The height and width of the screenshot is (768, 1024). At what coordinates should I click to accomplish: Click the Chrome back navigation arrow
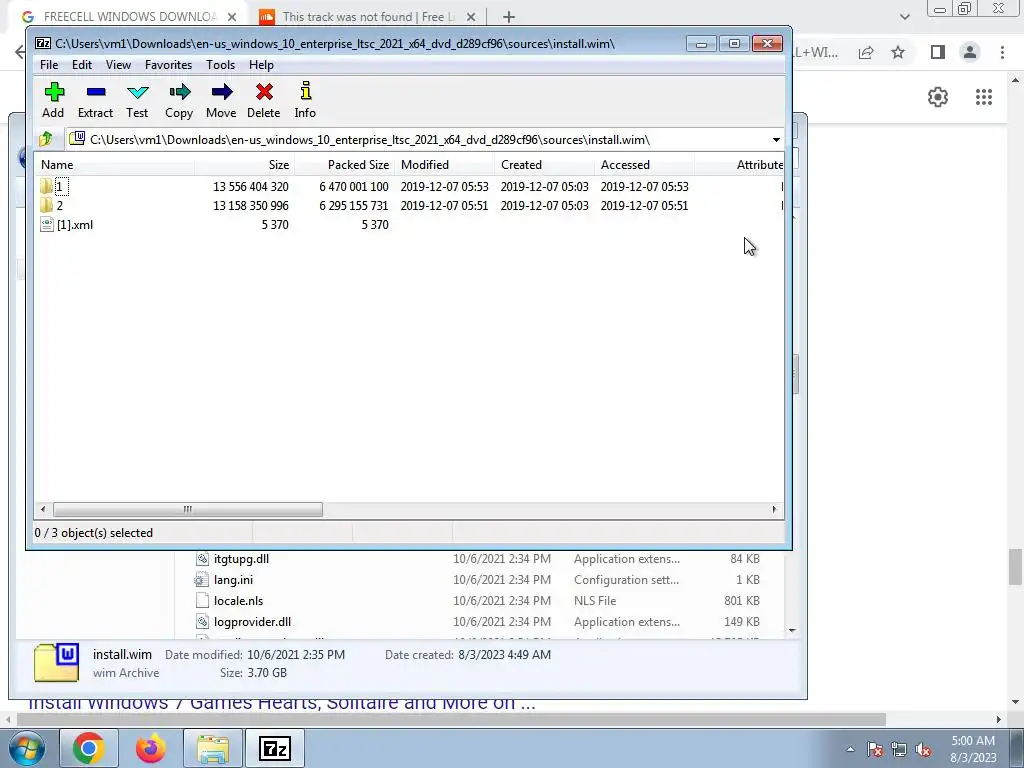(x=20, y=52)
